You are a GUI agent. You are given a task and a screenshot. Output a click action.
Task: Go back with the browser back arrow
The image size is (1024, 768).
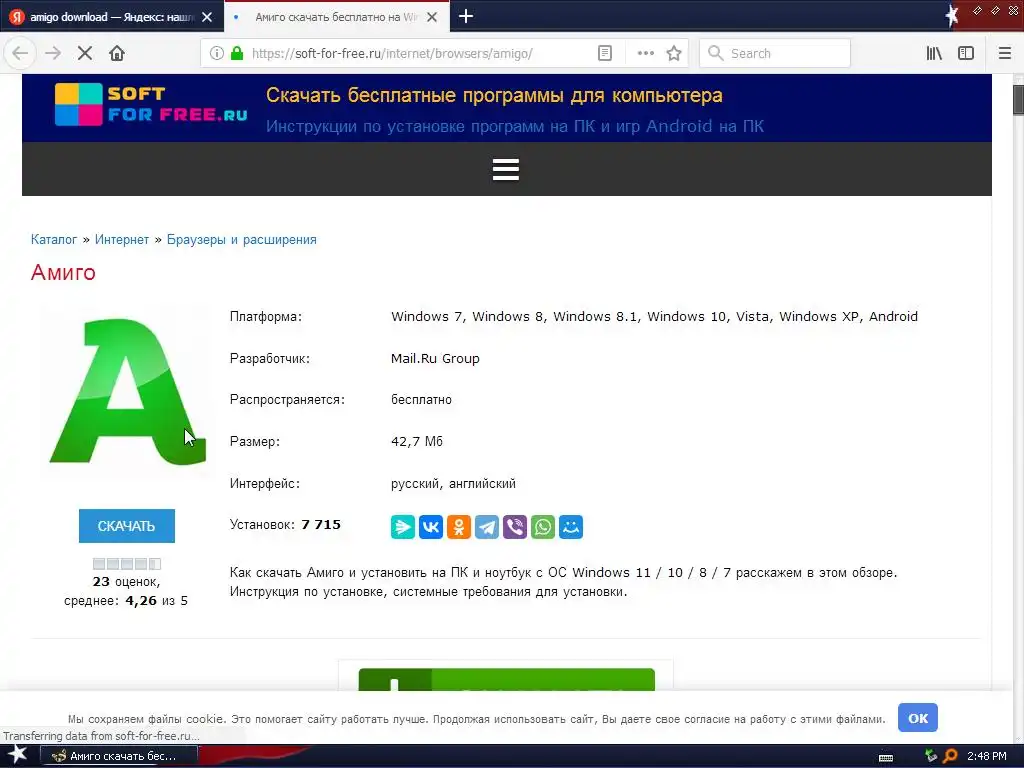click(20, 53)
